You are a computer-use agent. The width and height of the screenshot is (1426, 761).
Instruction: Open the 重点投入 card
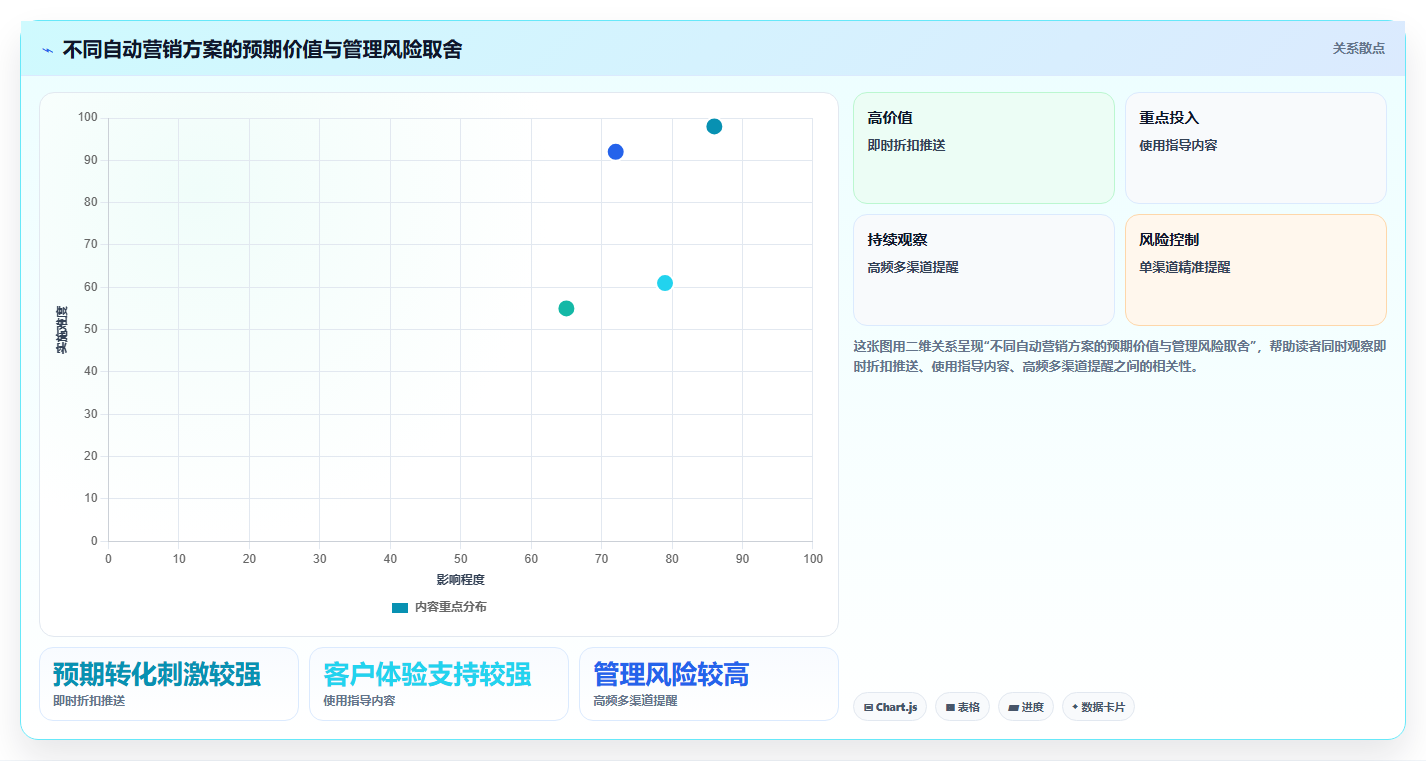[x=1255, y=148]
